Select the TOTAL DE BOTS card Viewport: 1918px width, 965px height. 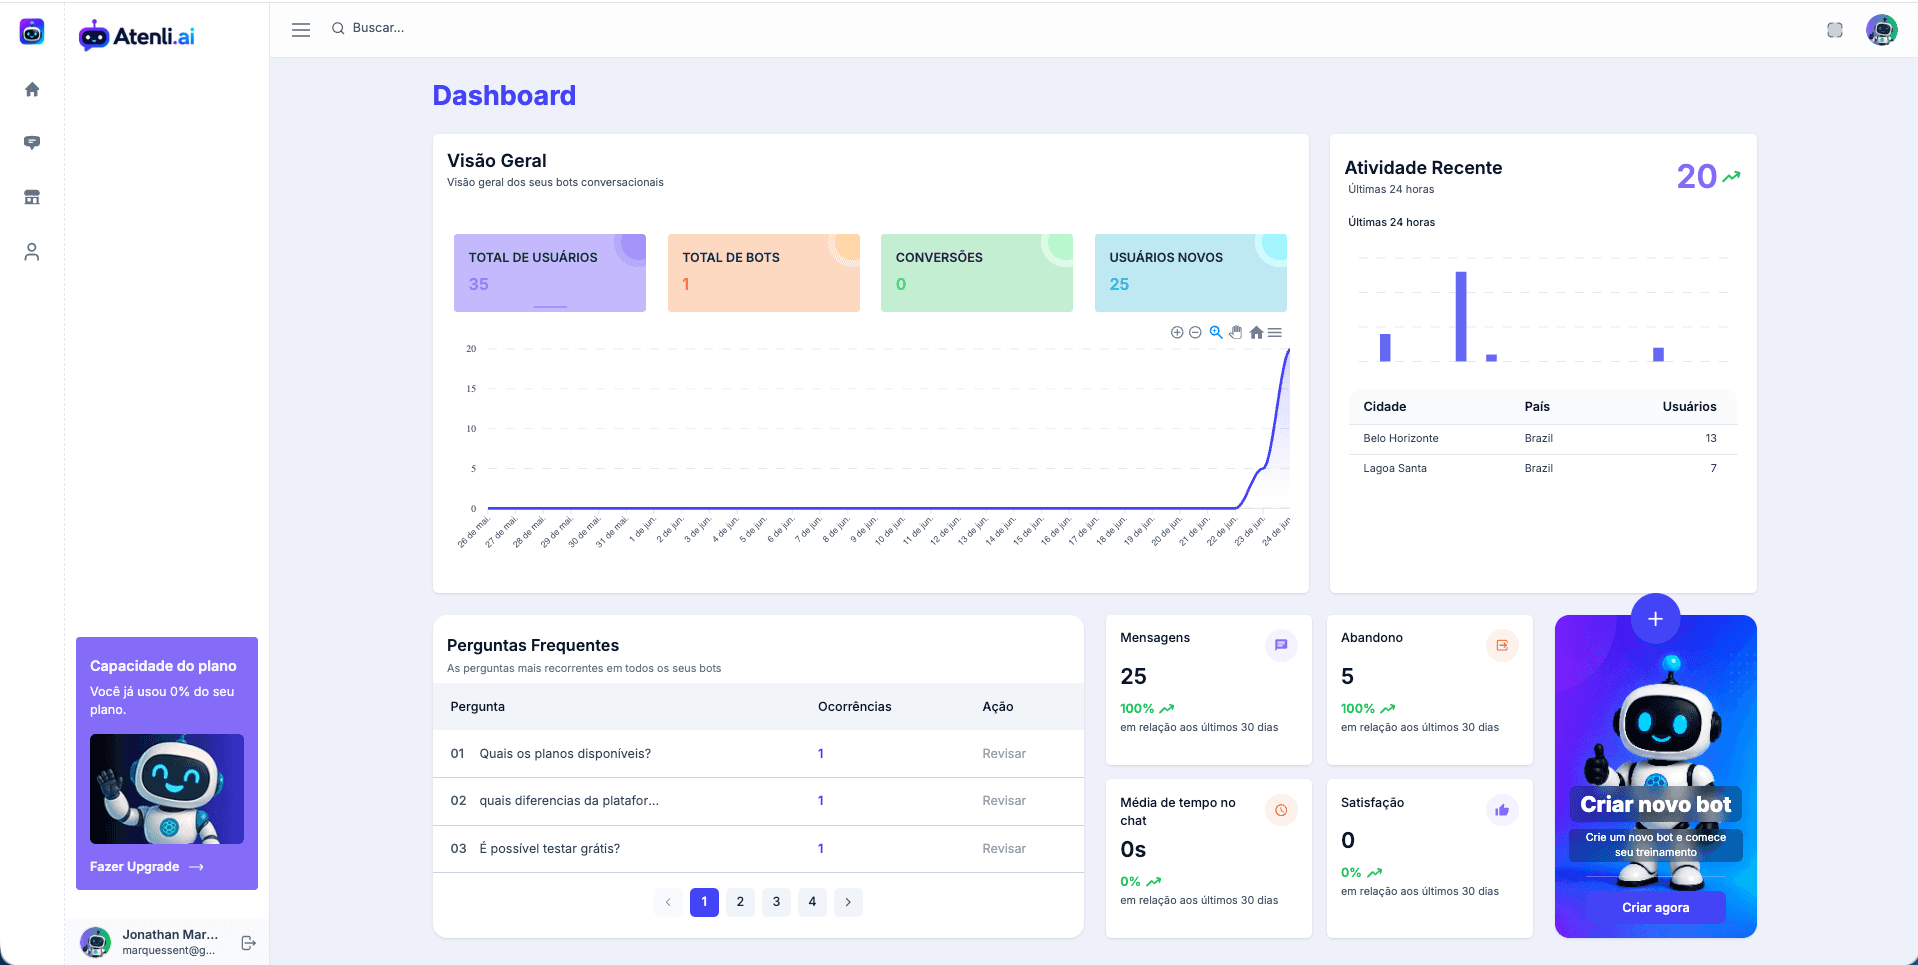point(764,273)
